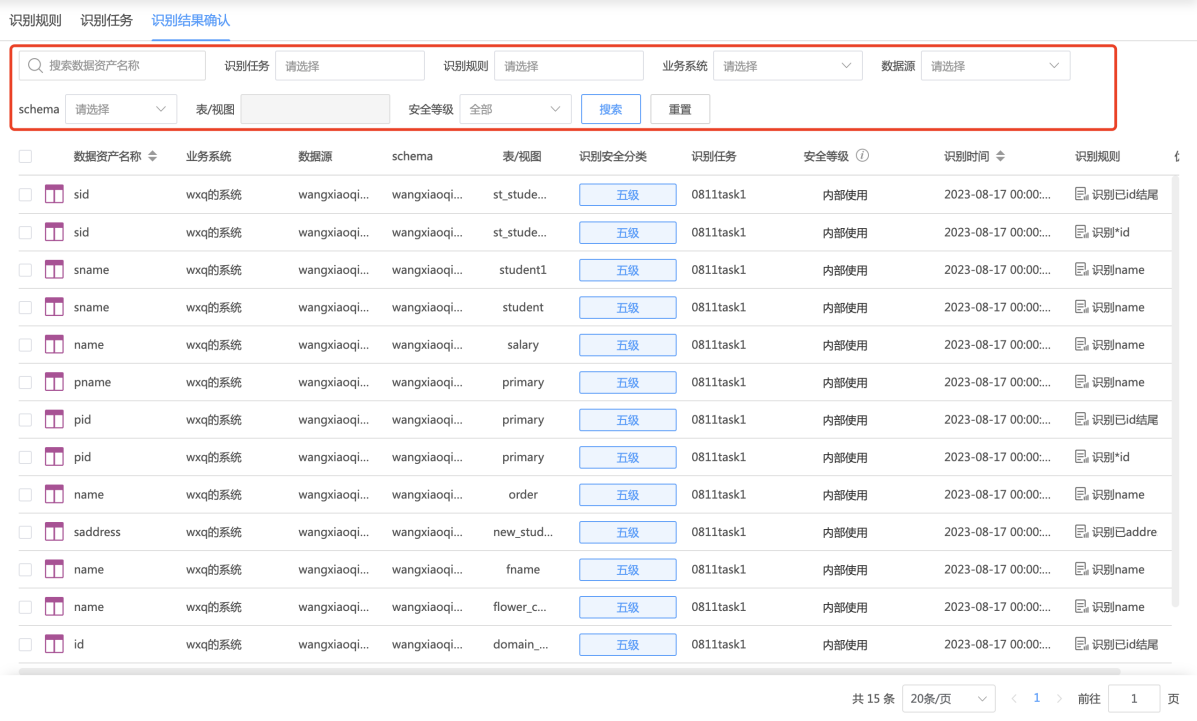Click rule icon beside 识别name in pname row

(x=1081, y=382)
